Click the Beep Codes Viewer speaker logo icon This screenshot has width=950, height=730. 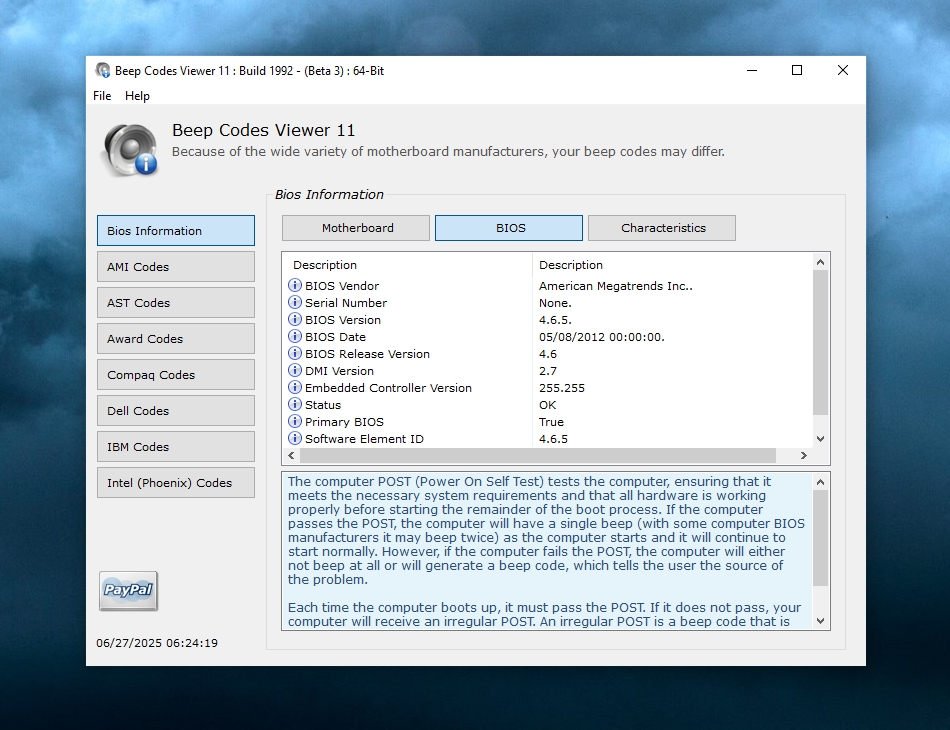pos(130,150)
